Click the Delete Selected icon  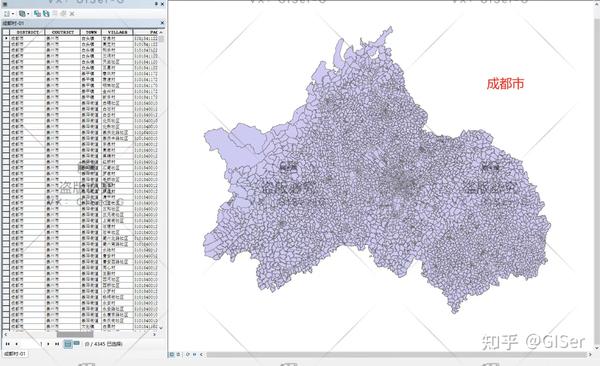pos(72,14)
